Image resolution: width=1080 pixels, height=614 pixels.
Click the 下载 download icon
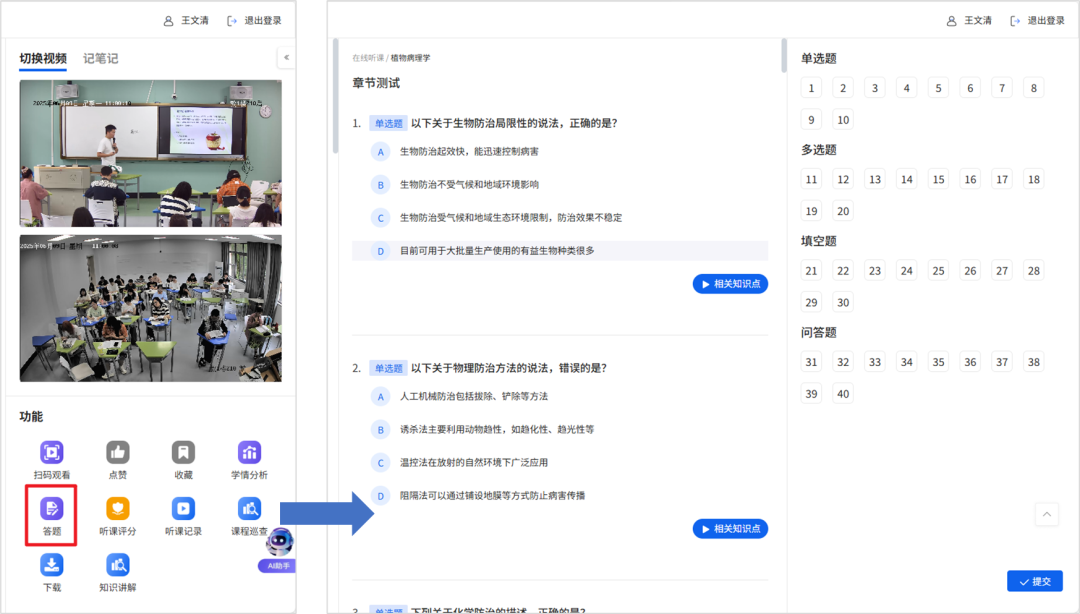pos(52,565)
